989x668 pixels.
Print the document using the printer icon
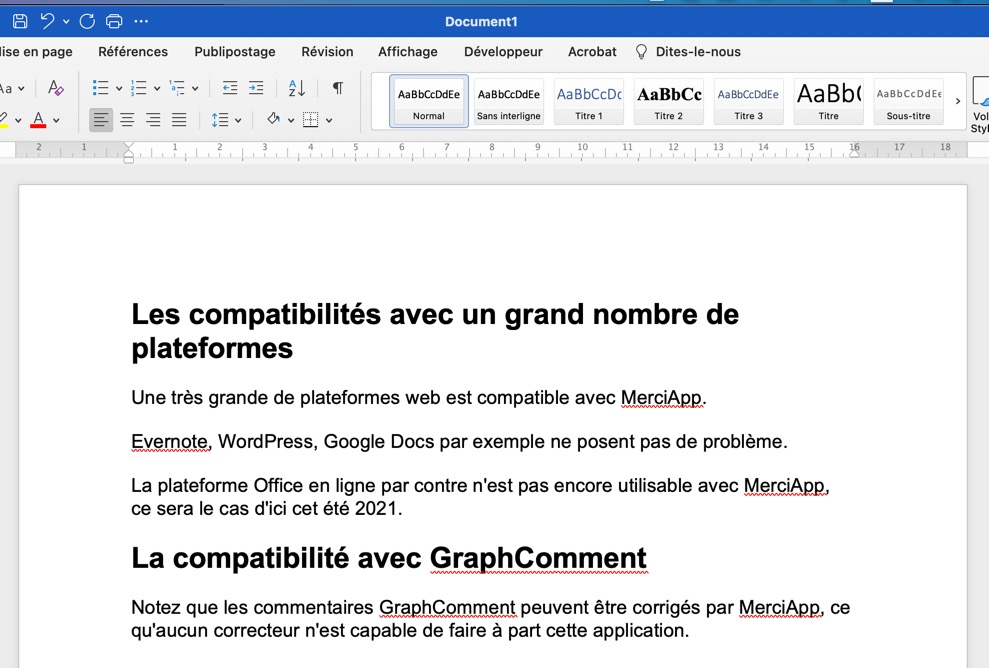click(x=114, y=21)
